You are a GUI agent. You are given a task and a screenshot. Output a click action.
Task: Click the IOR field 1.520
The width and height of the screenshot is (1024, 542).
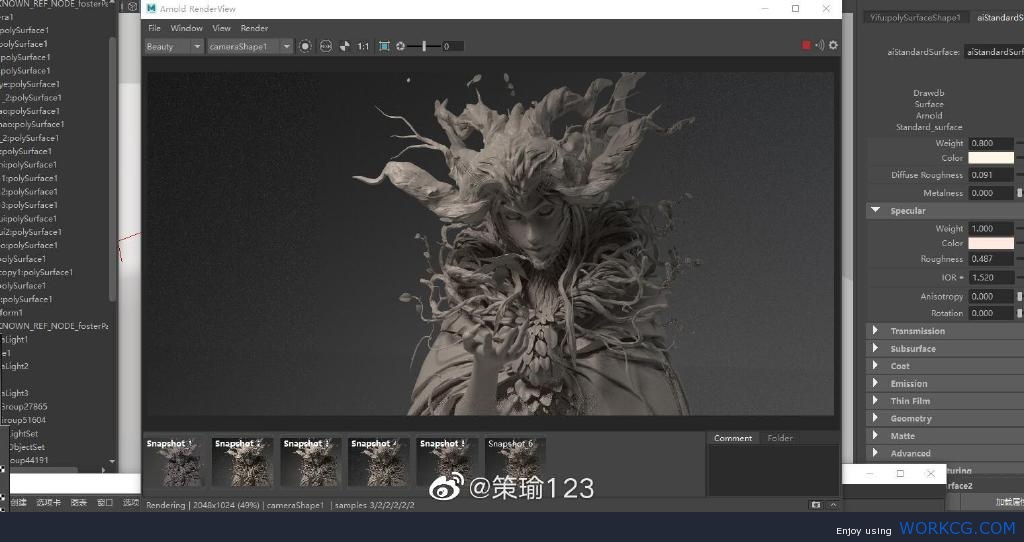991,278
